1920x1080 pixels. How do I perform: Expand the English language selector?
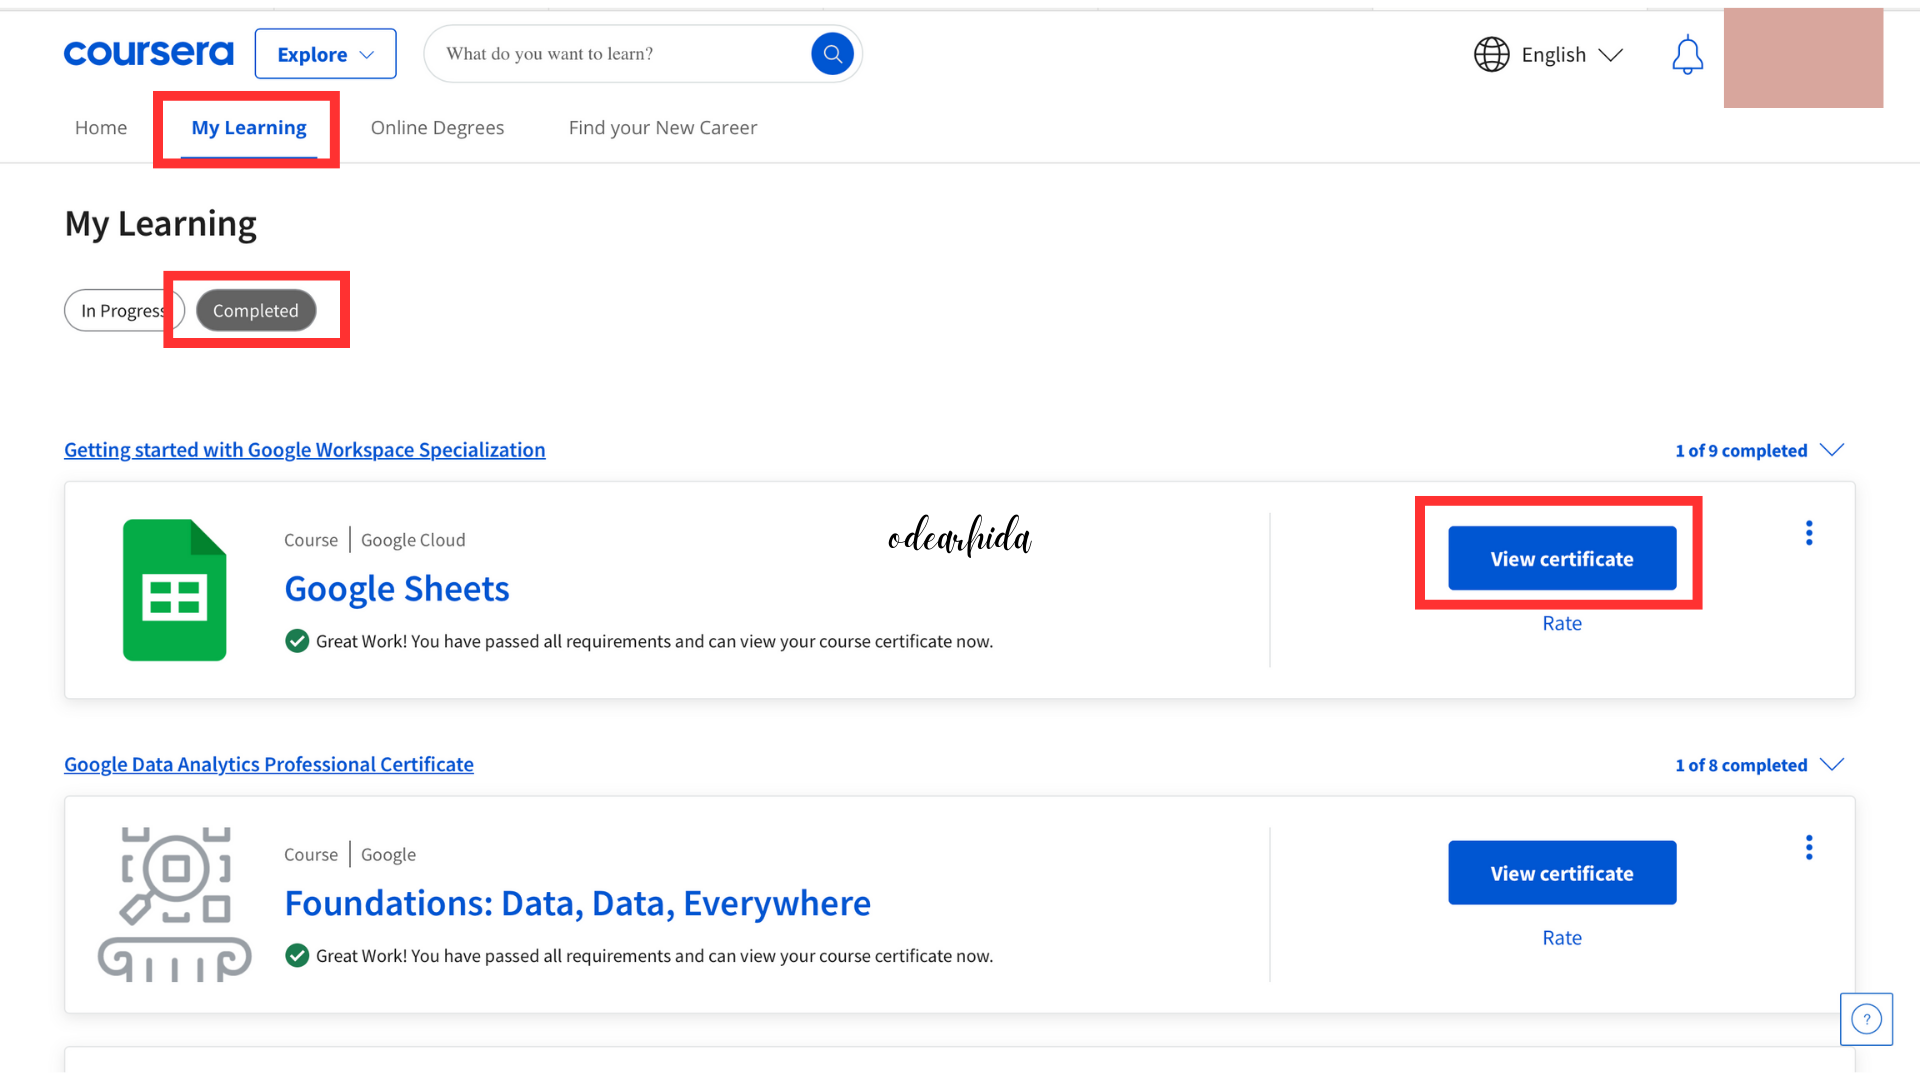[x=1571, y=55]
